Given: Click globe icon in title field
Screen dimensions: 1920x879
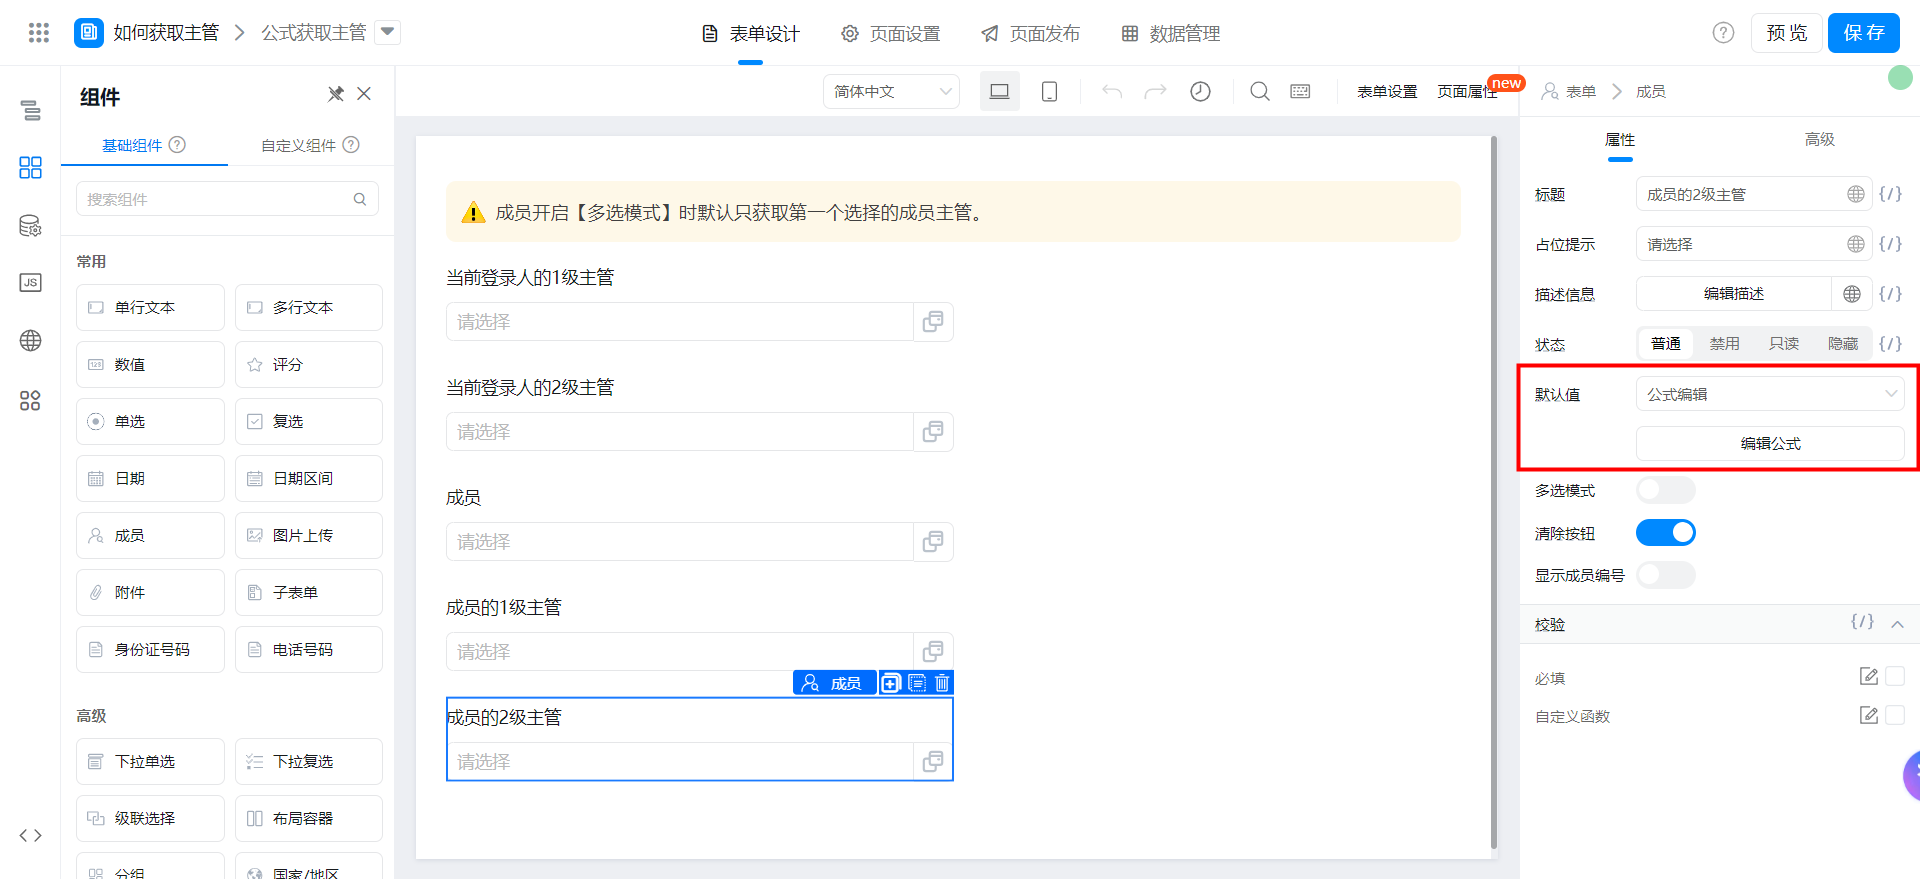Looking at the screenshot, I should point(1856,194).
